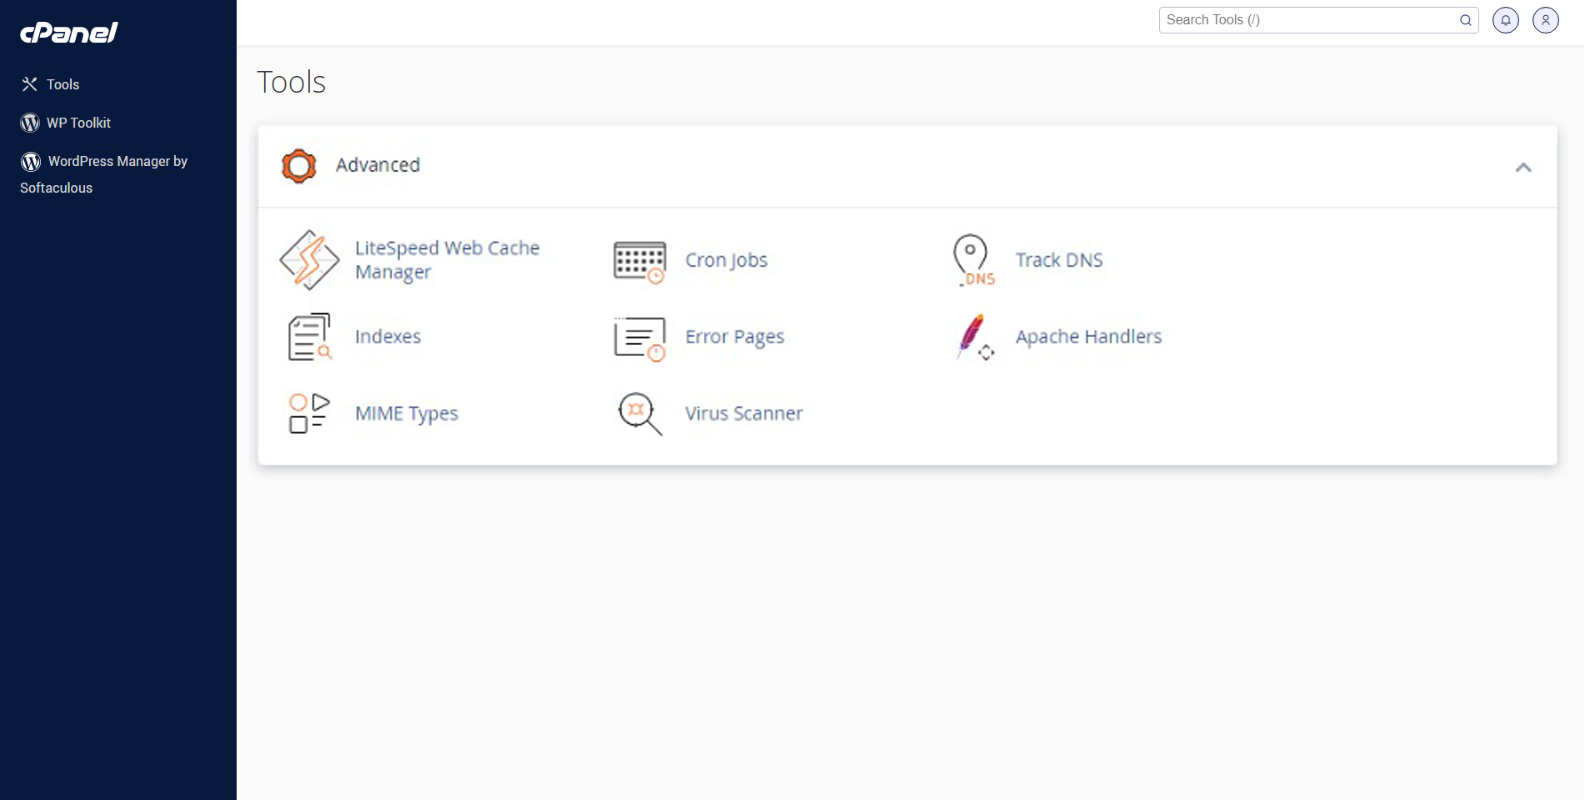Open the notifications bell icon
Screen dimensions: 1584x800
coord(1505,20)
